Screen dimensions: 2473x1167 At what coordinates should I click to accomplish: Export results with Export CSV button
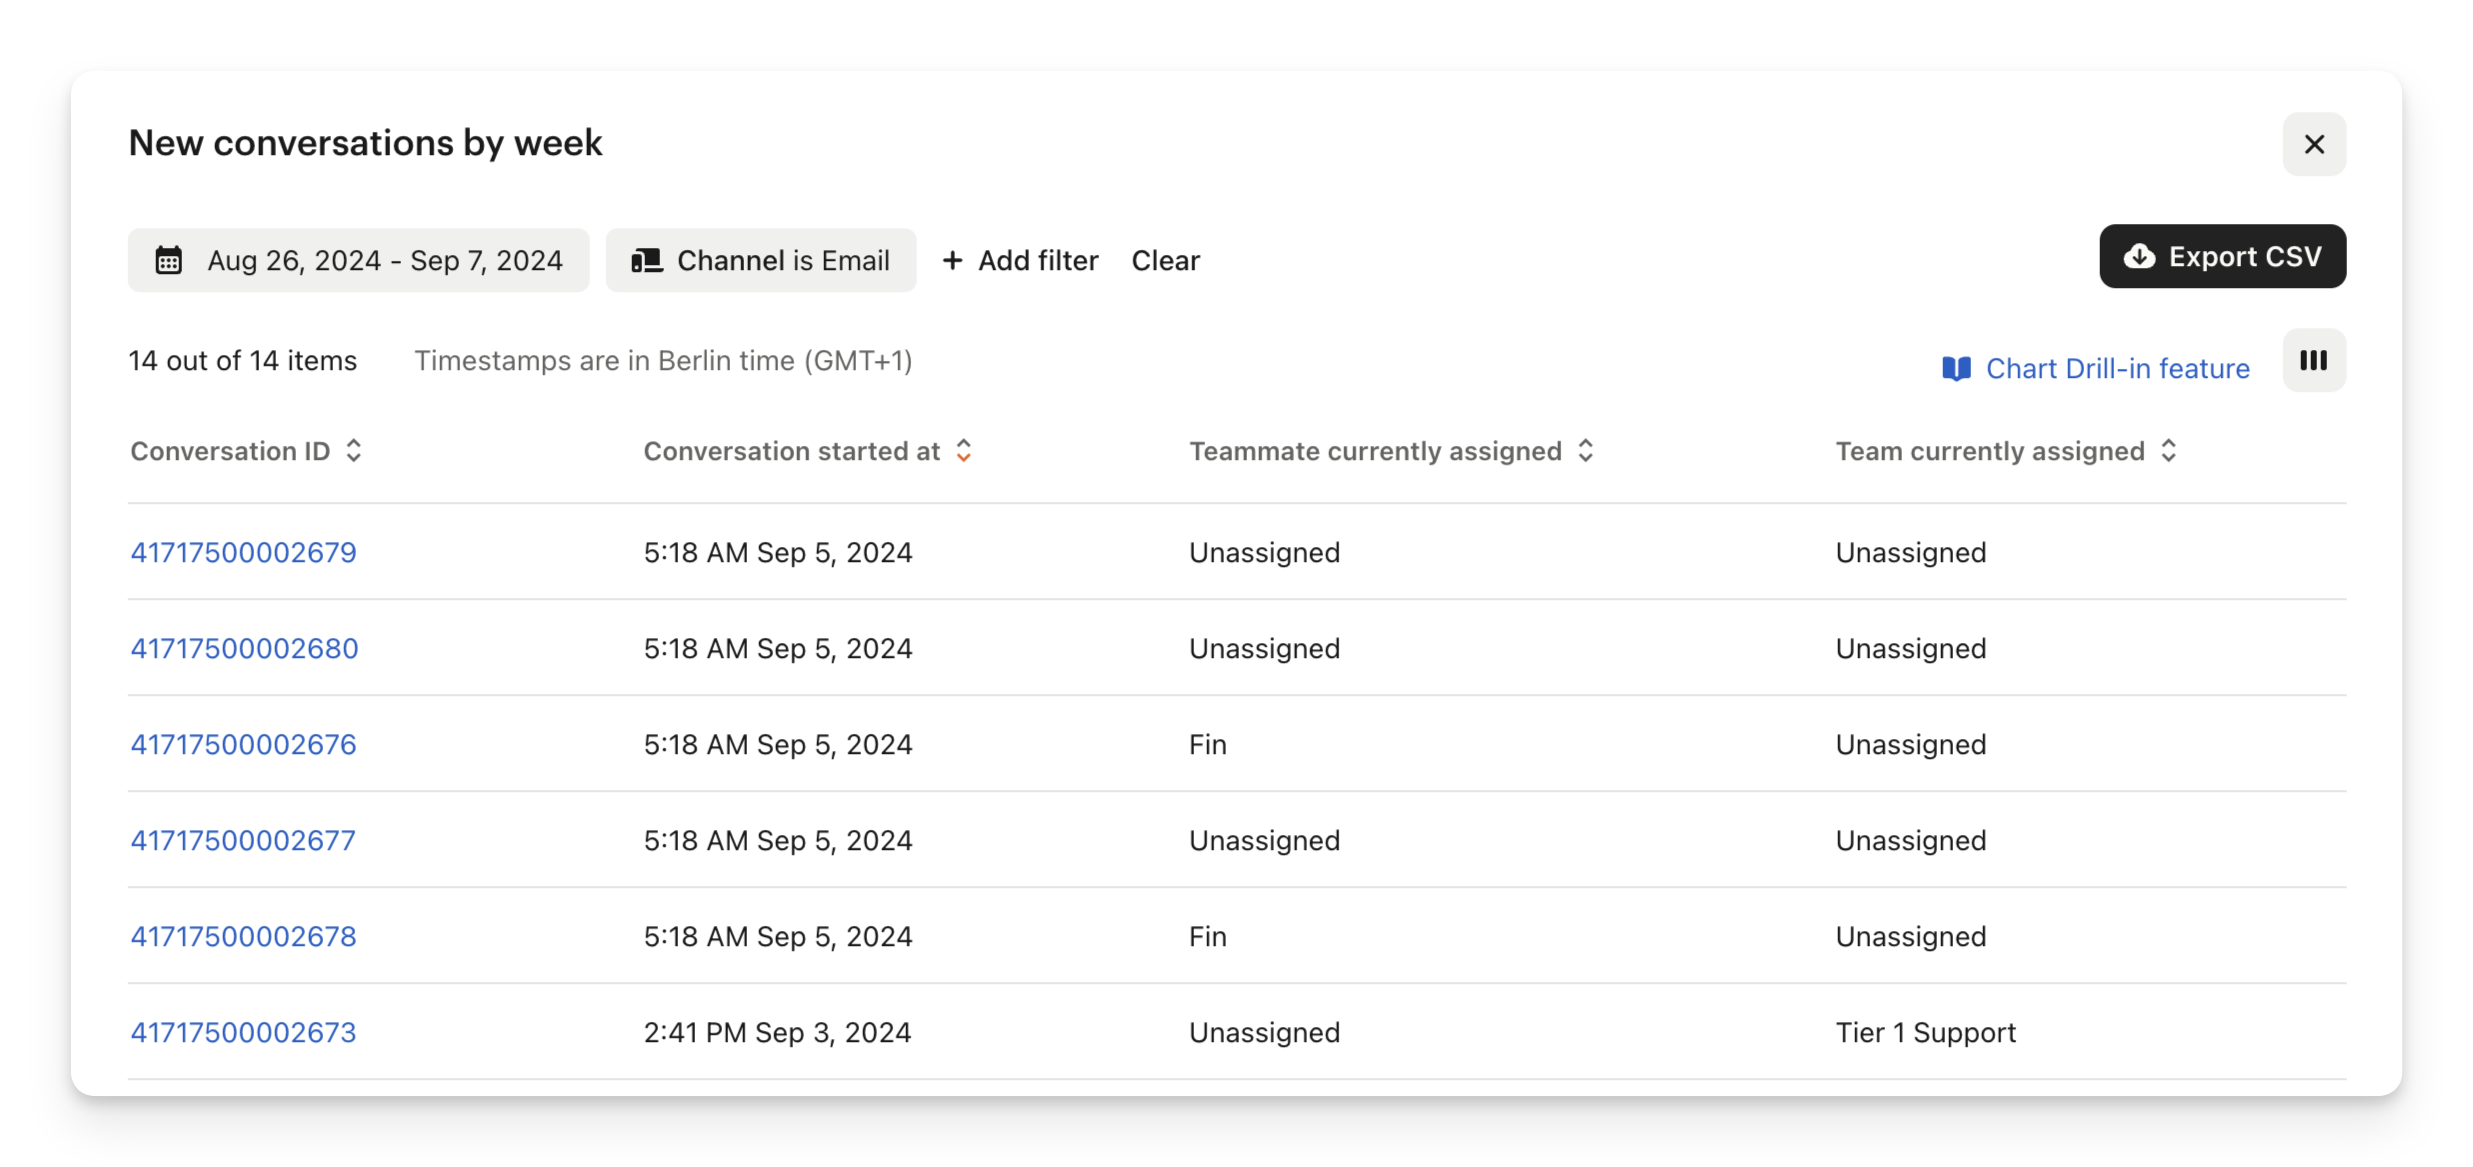(2222, 257)
